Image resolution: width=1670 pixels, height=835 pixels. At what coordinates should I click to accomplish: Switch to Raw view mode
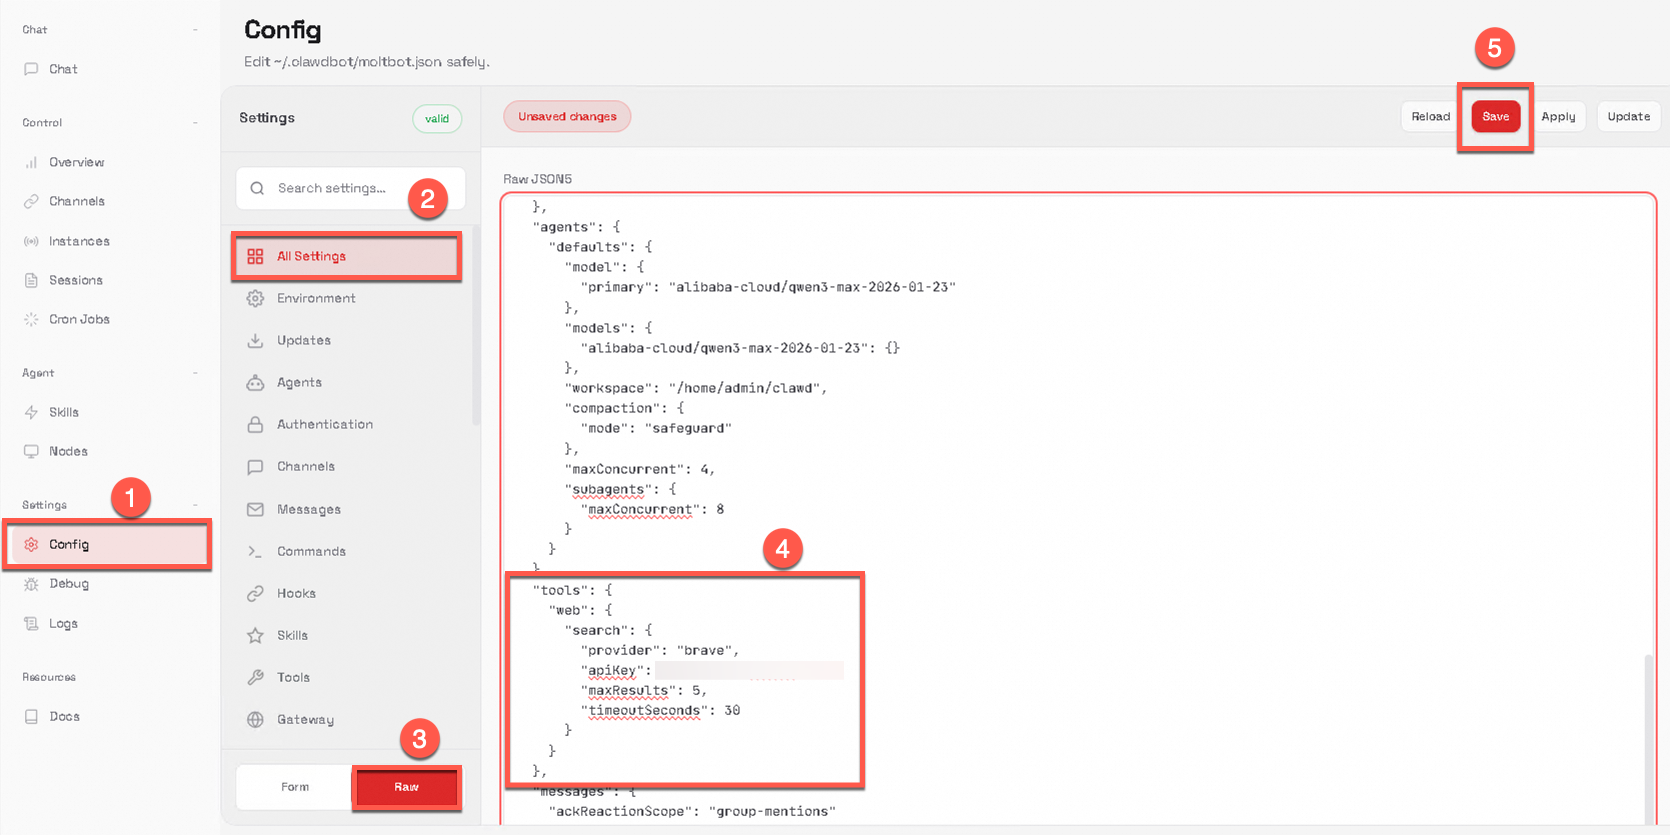point(406,787)
